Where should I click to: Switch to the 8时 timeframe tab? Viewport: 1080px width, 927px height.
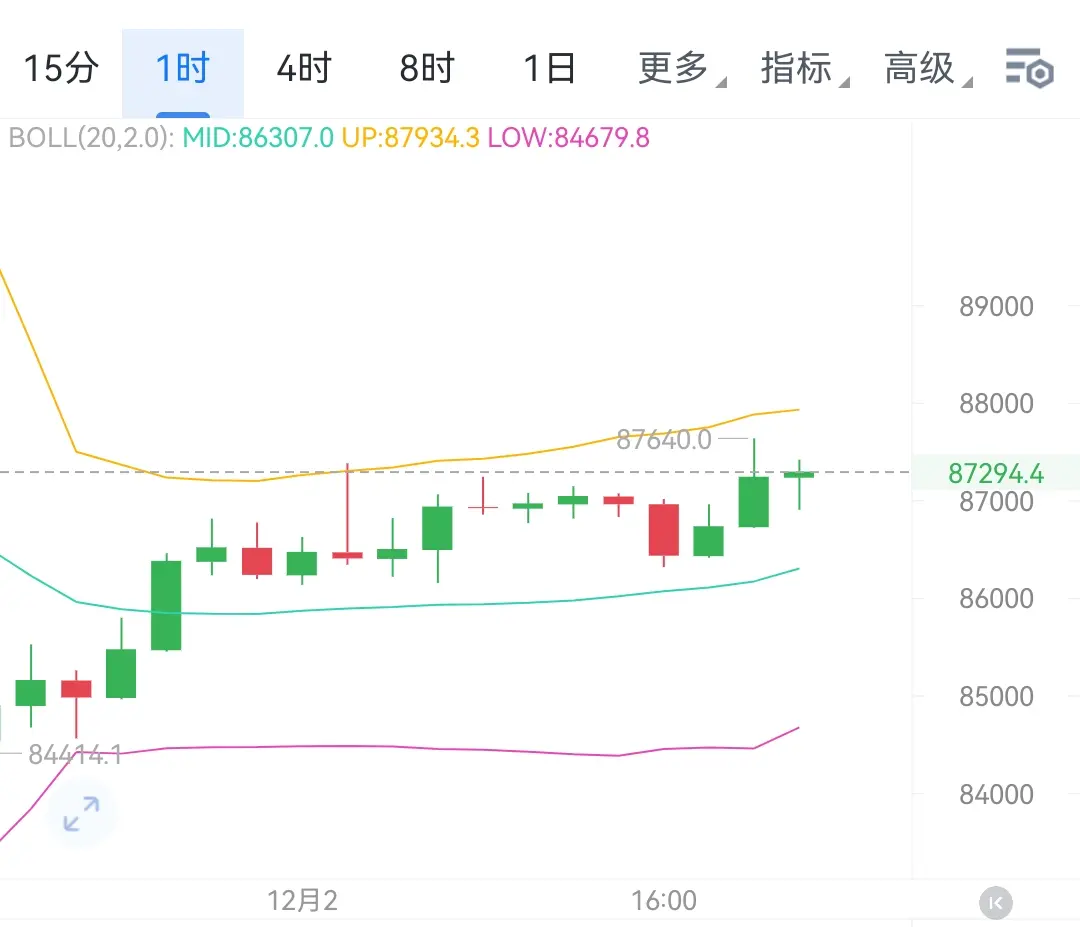point(427,68)
